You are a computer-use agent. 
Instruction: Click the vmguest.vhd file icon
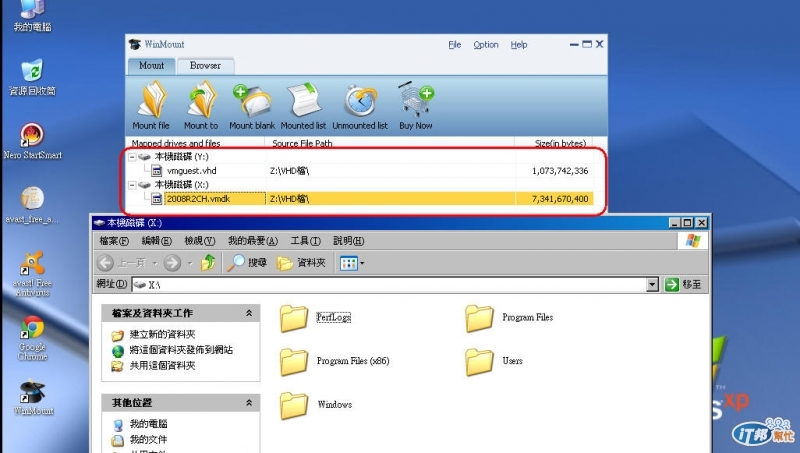pos(157,171)
